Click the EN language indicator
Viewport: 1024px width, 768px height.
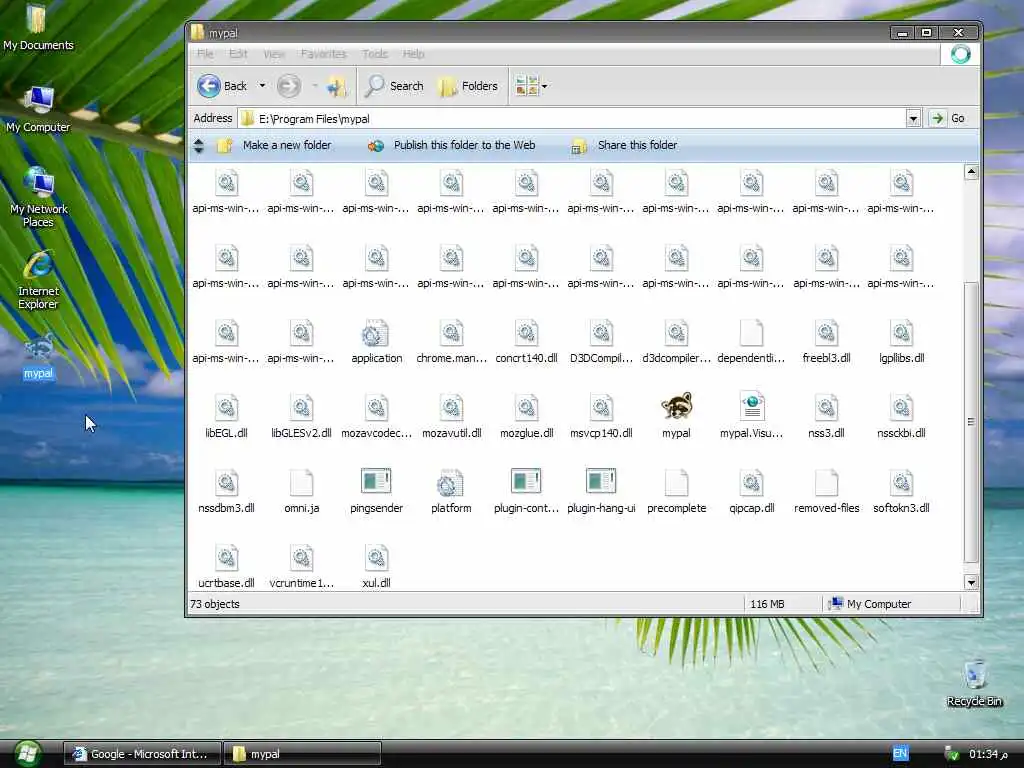point(900,753)
